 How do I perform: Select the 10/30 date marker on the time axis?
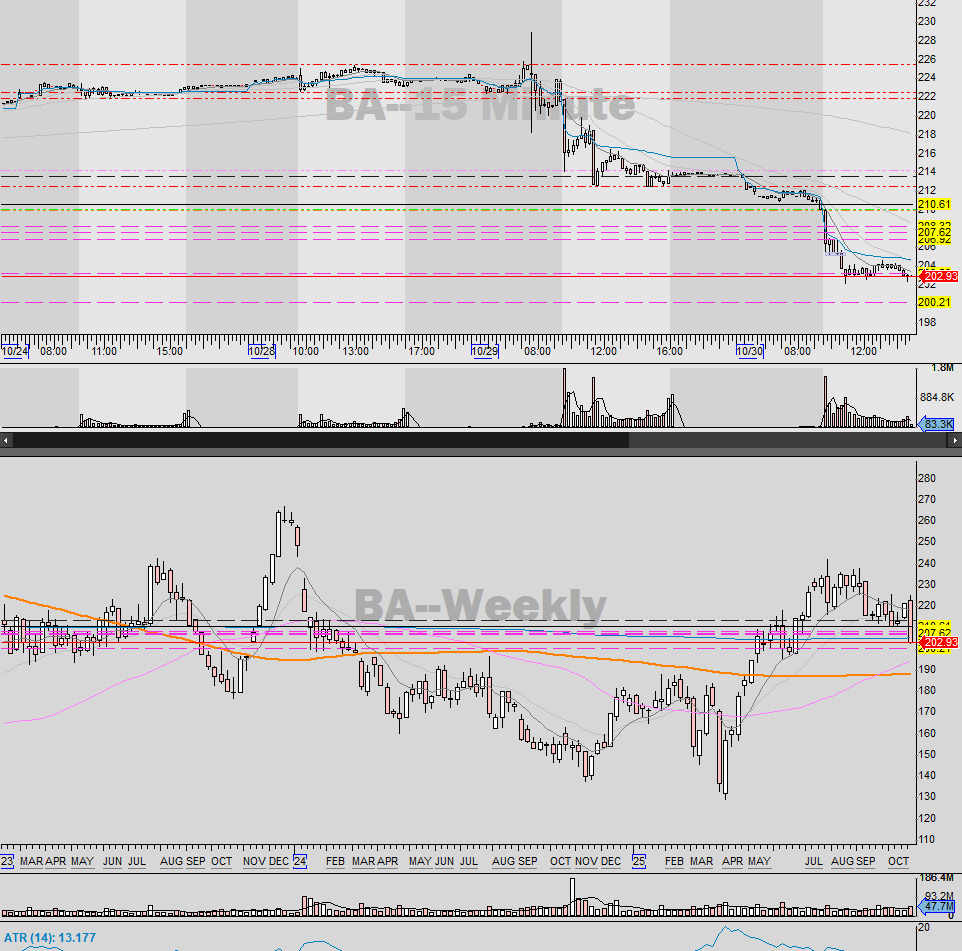(750, 351)
